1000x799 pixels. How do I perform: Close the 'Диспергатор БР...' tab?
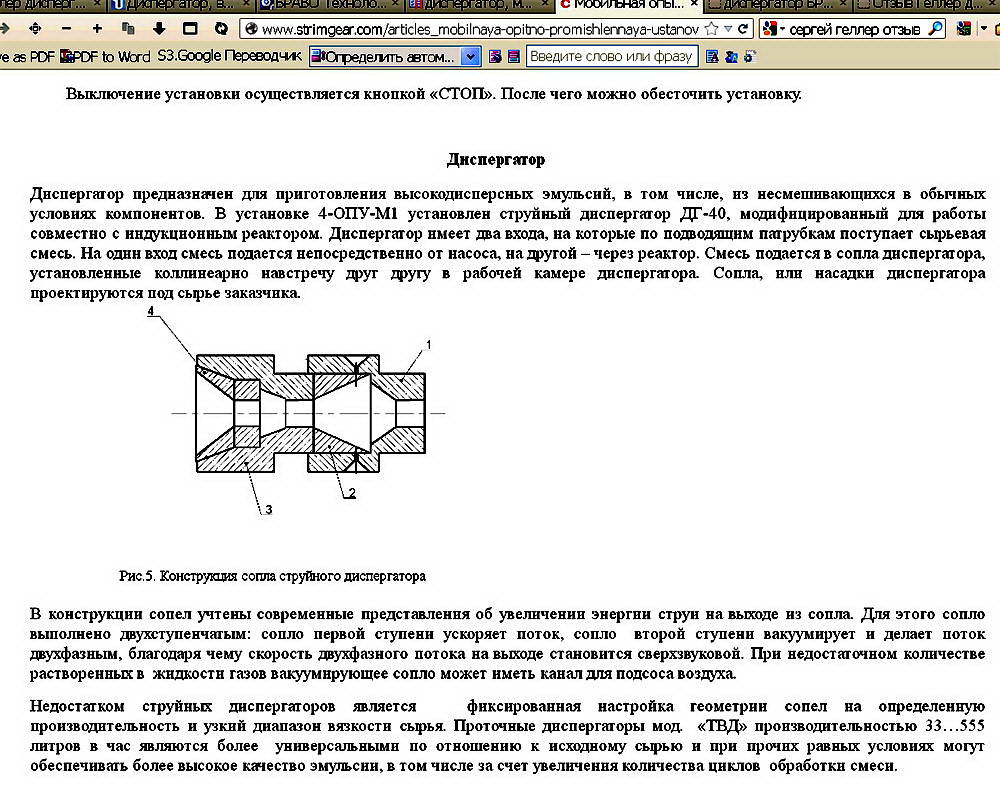[x=843, y=4]
